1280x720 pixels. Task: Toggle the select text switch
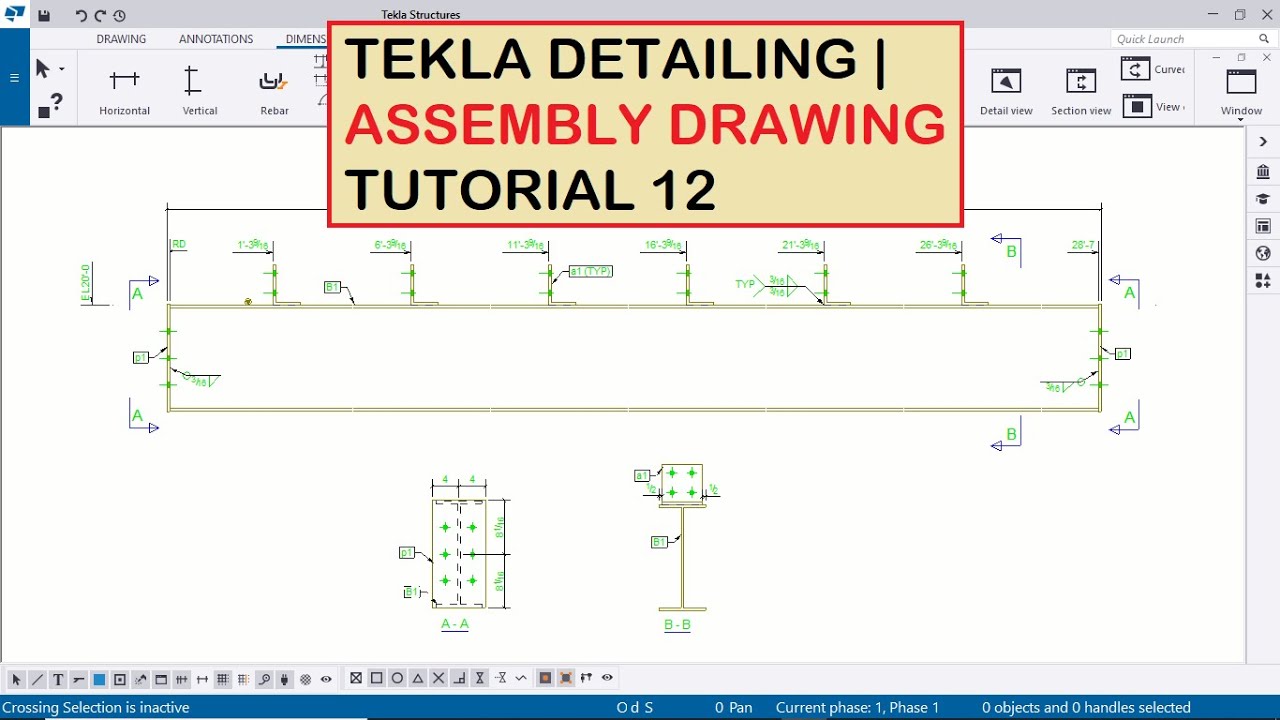pyautogui.click(x=58, y=679)
